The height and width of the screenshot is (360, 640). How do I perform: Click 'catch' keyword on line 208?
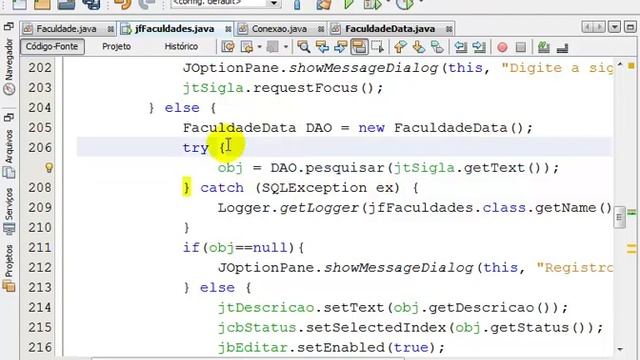pos(222,188)
